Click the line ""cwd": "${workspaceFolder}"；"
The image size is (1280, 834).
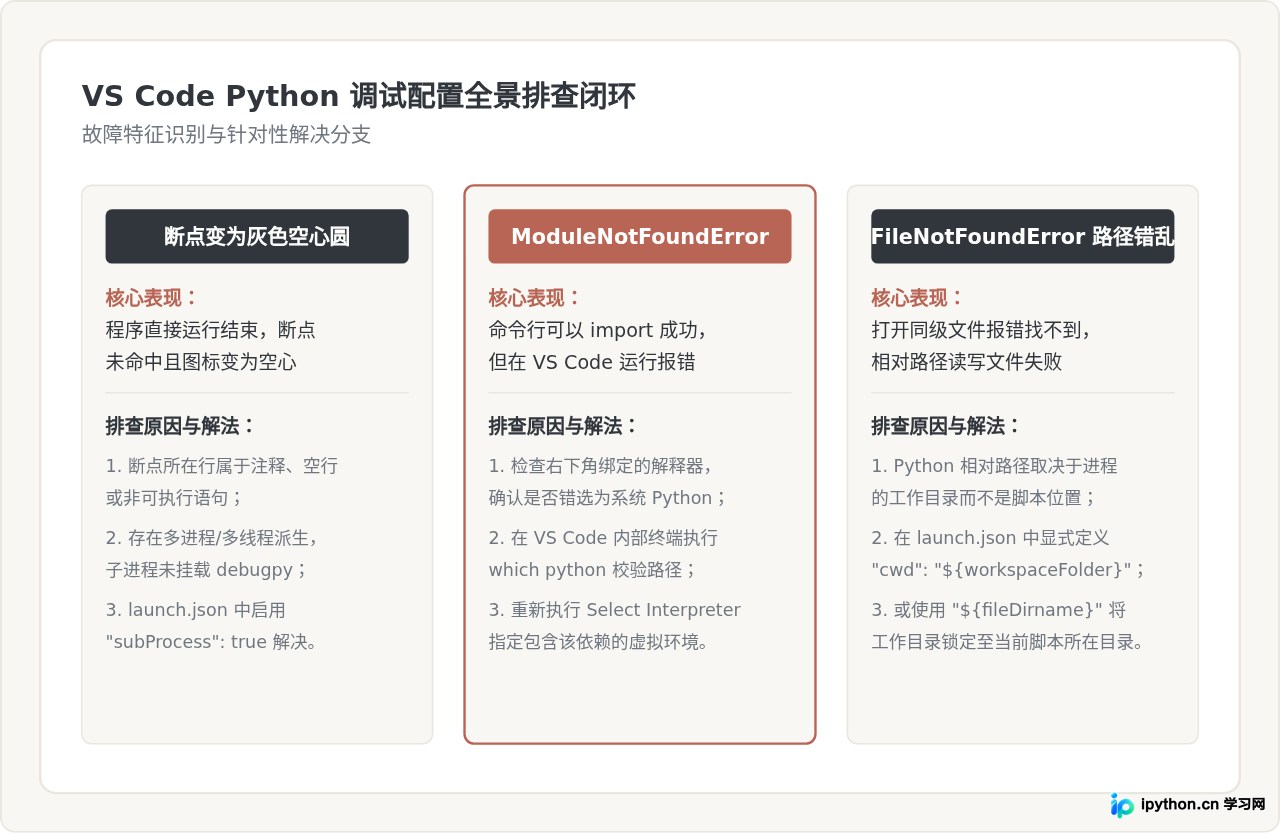tap(1008, 570)
